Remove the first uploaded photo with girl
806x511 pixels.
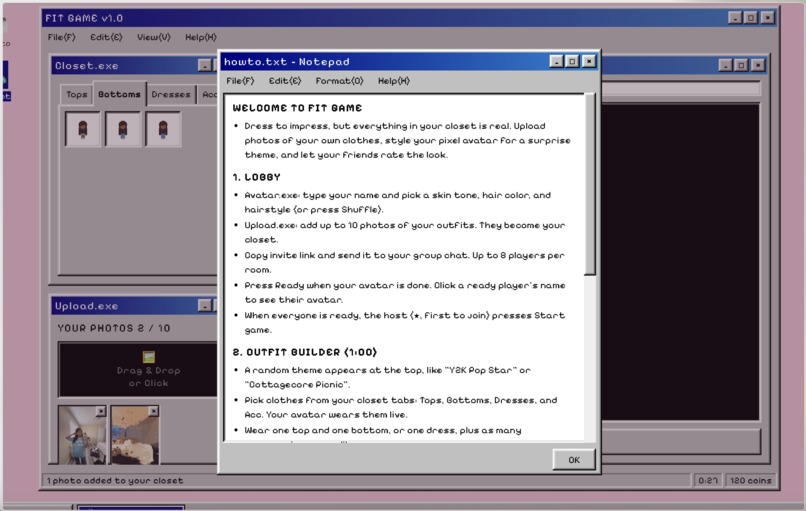click(x=101, y=411)
